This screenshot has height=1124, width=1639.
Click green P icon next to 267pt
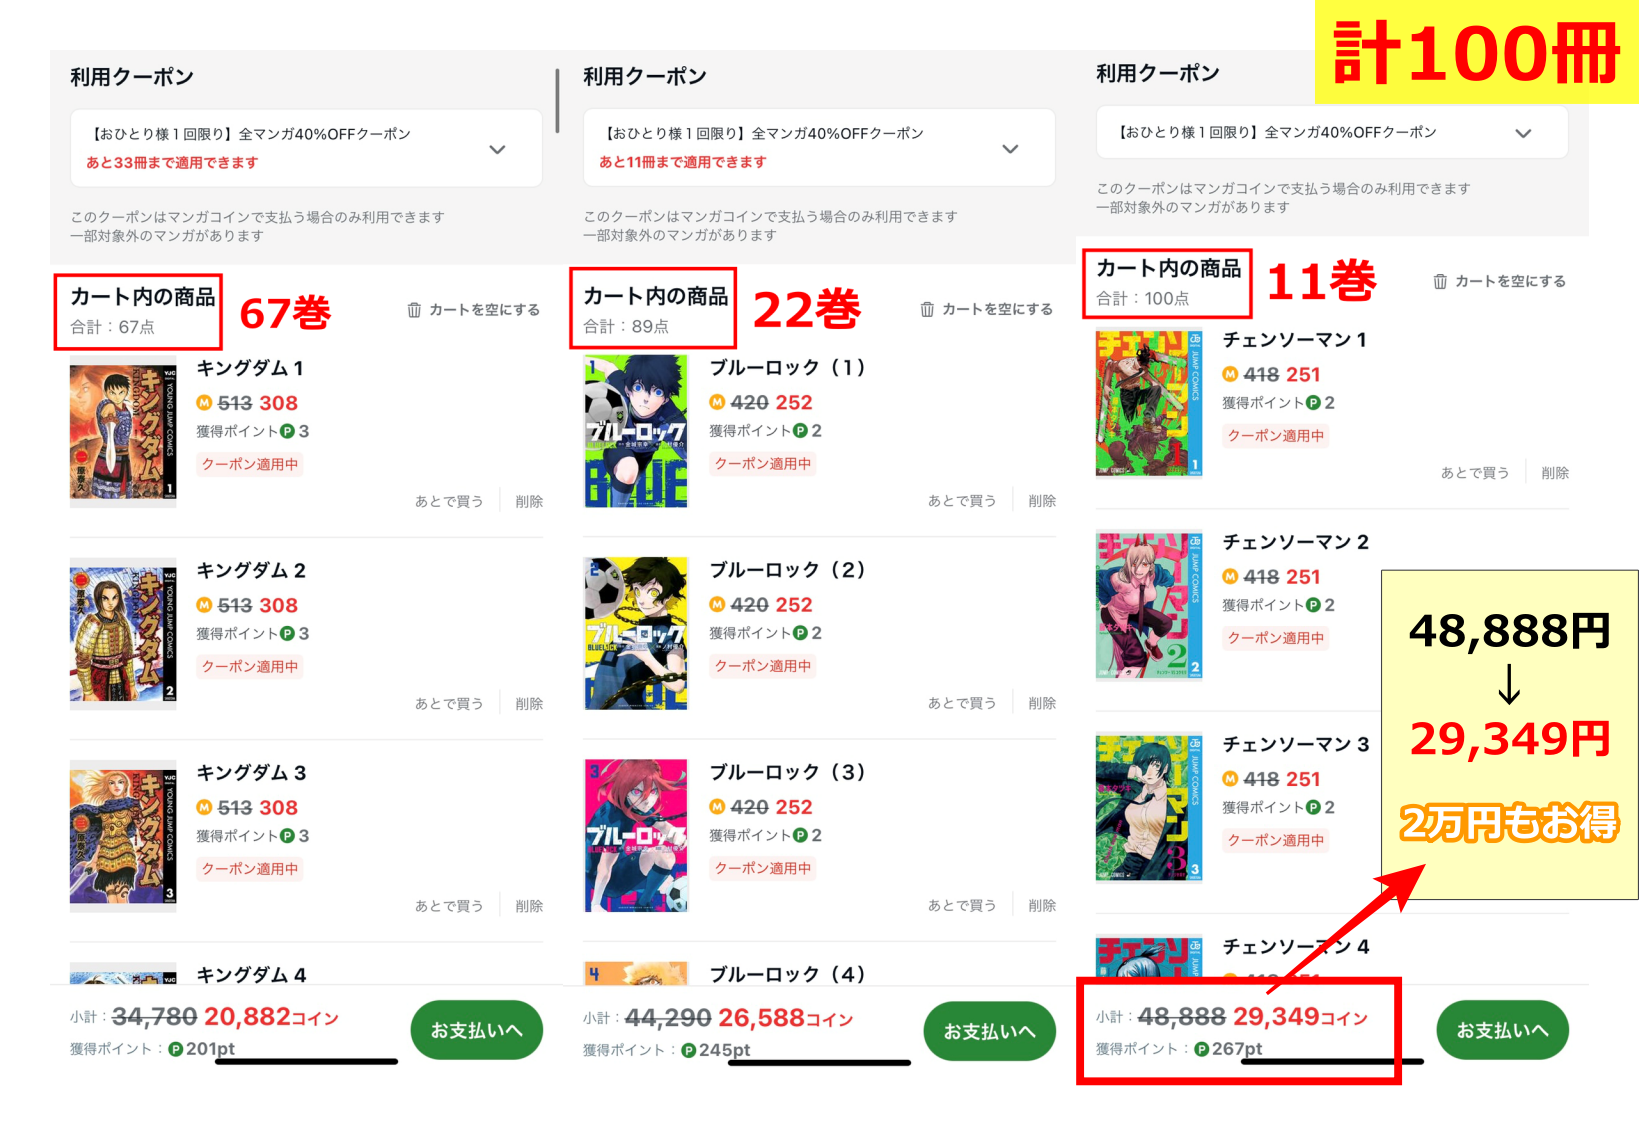pyautogui.click(x=1202, y=1049)
